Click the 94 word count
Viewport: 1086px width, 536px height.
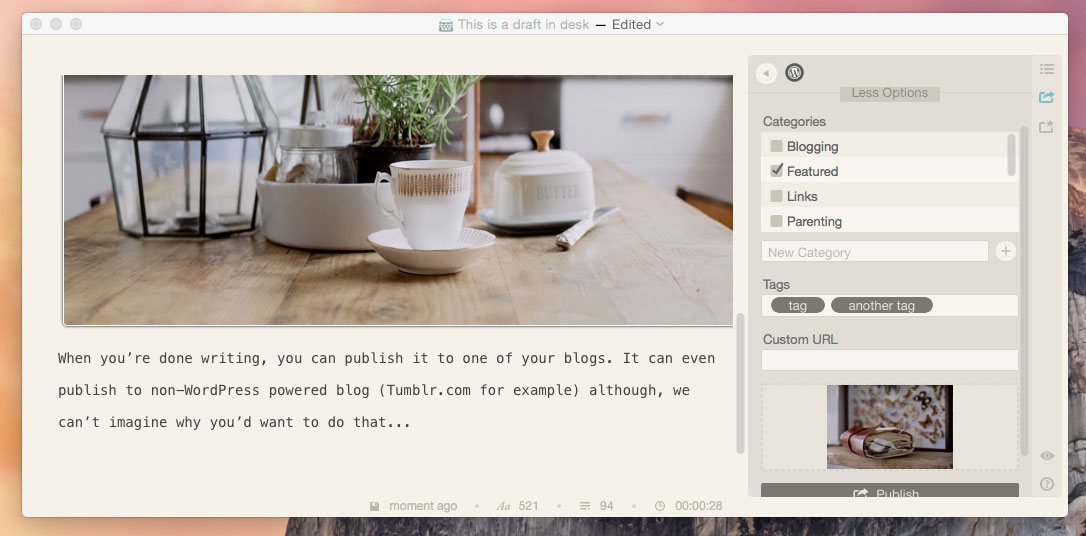coord(607,506)
